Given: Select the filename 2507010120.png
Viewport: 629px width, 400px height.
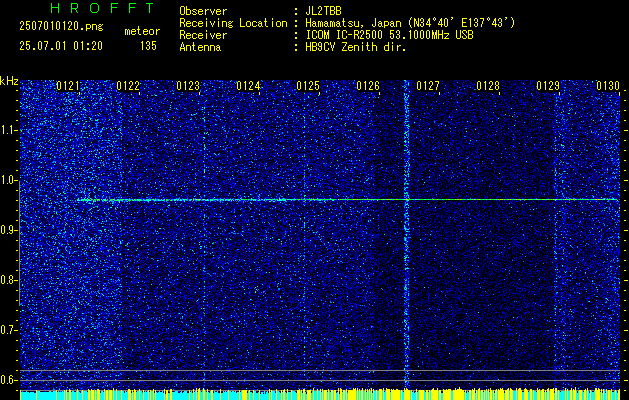Looking at the screenshot, I should pos(61,27).
